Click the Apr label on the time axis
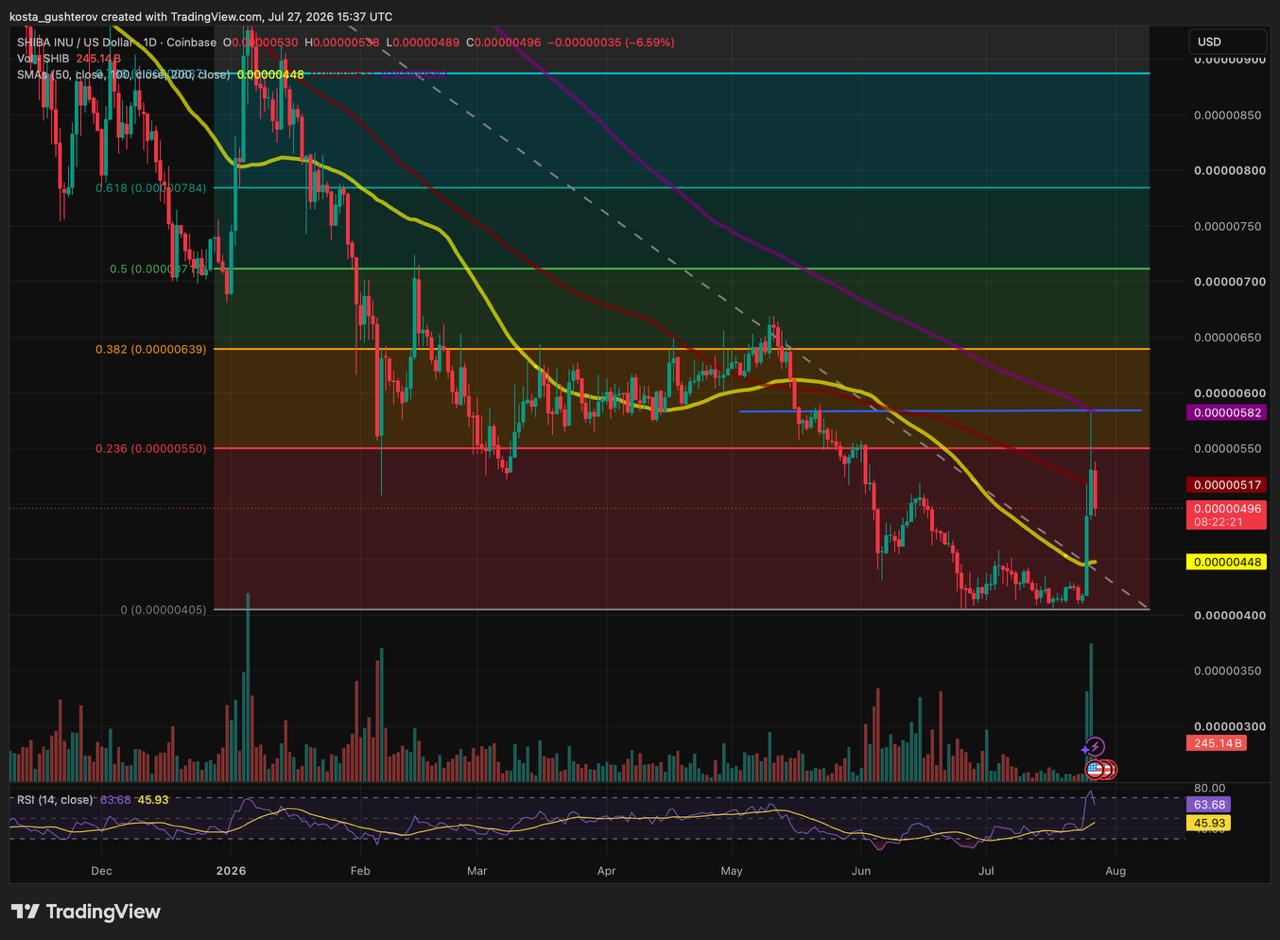The height and width of the screenshot is (940, 1280). pos(606,871)
